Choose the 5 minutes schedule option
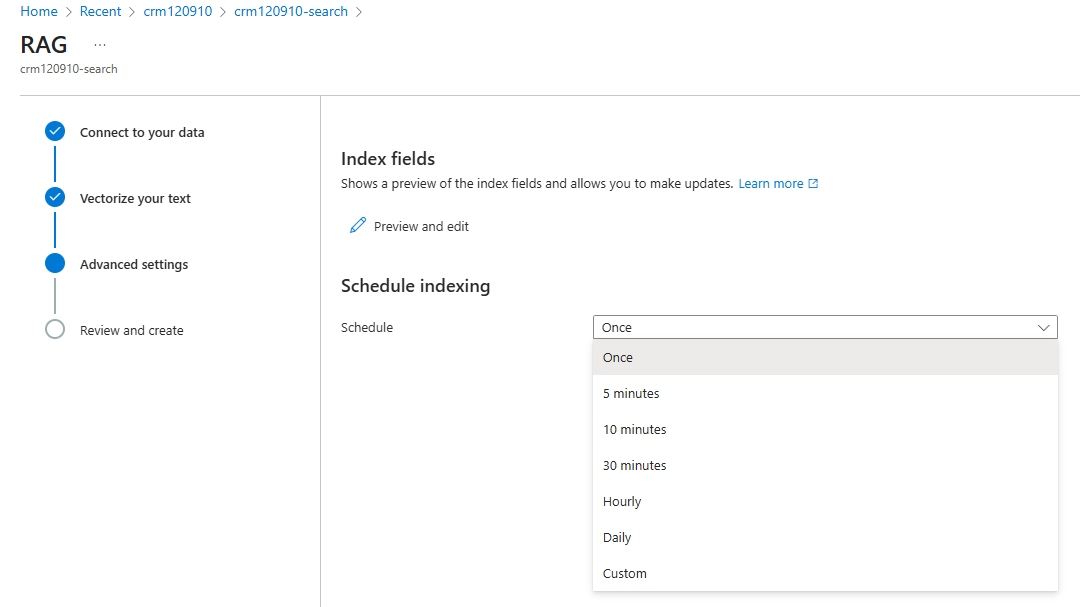1080x607 pixels. (825, 393)
